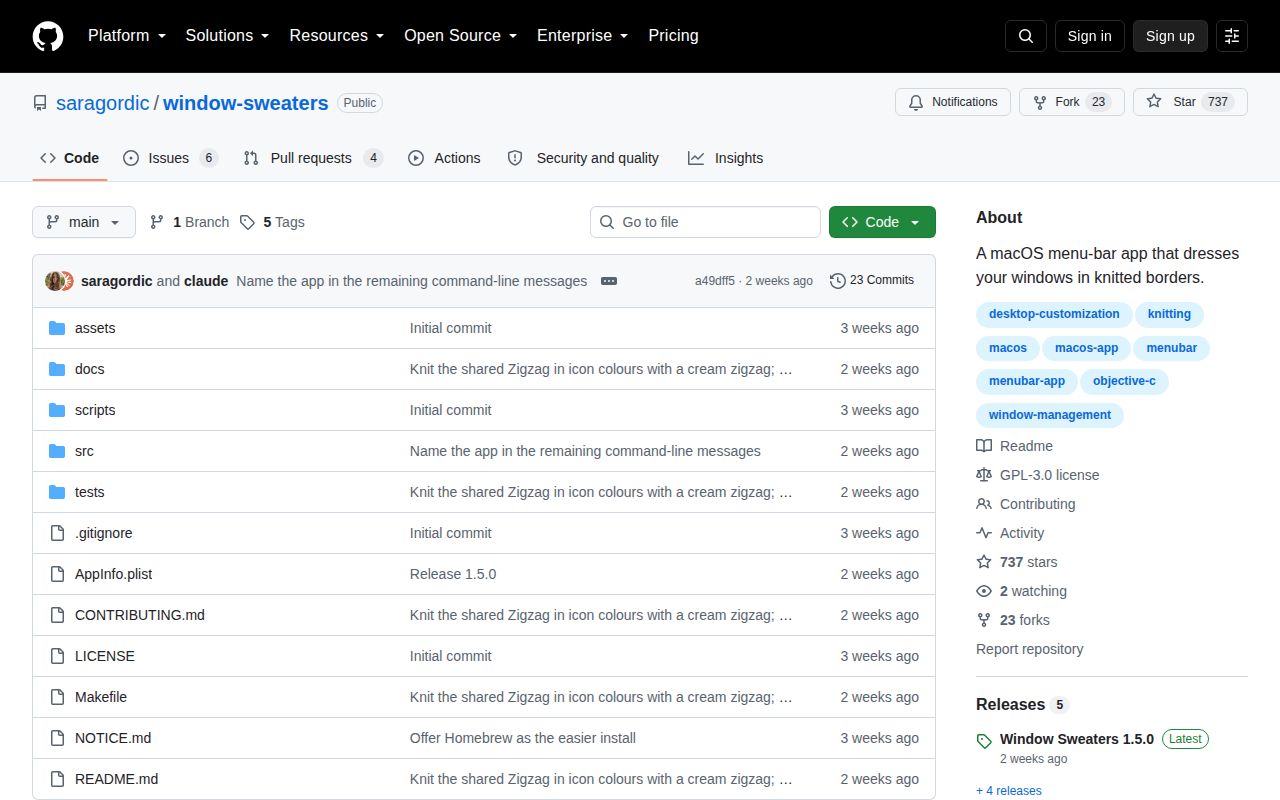Screen dimensions: 1280x800
Task: Click the AppInfo.plist file icon
Action: (57, 574)
